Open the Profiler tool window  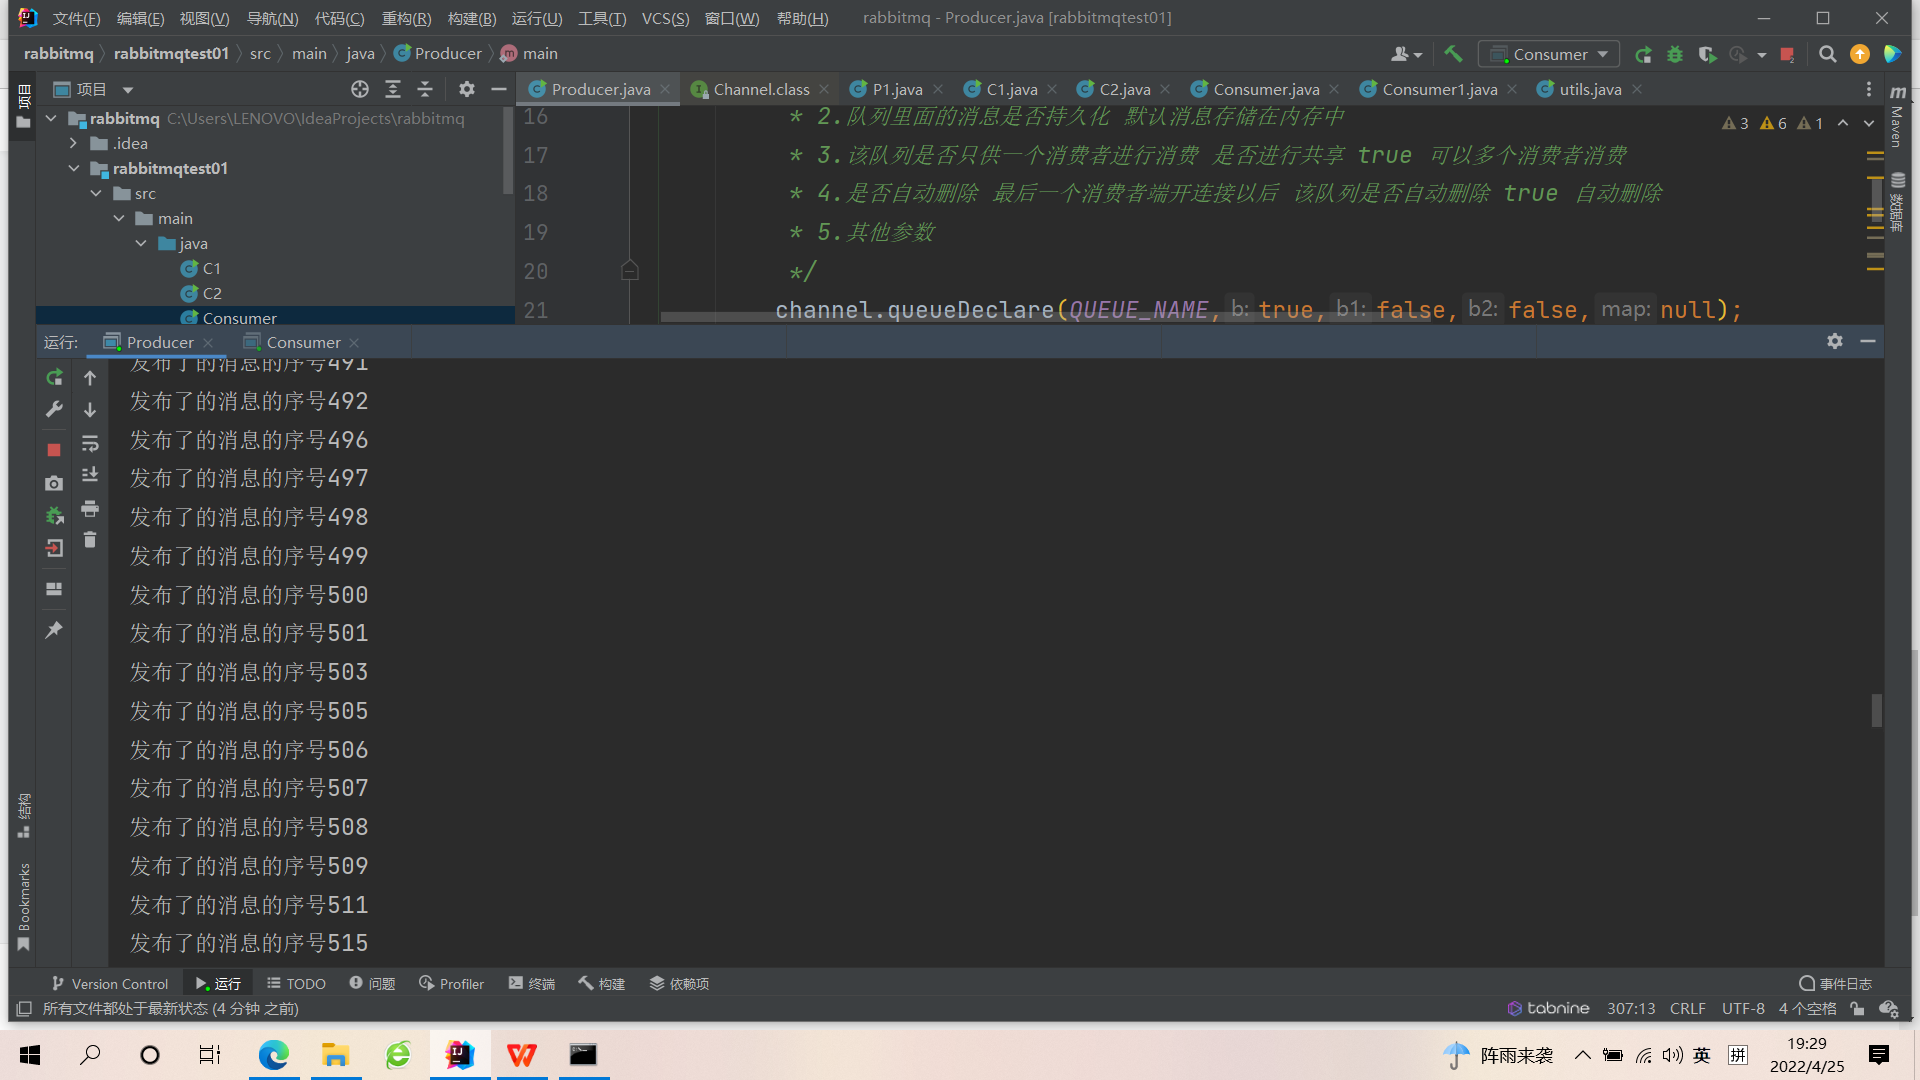[451, 984]
